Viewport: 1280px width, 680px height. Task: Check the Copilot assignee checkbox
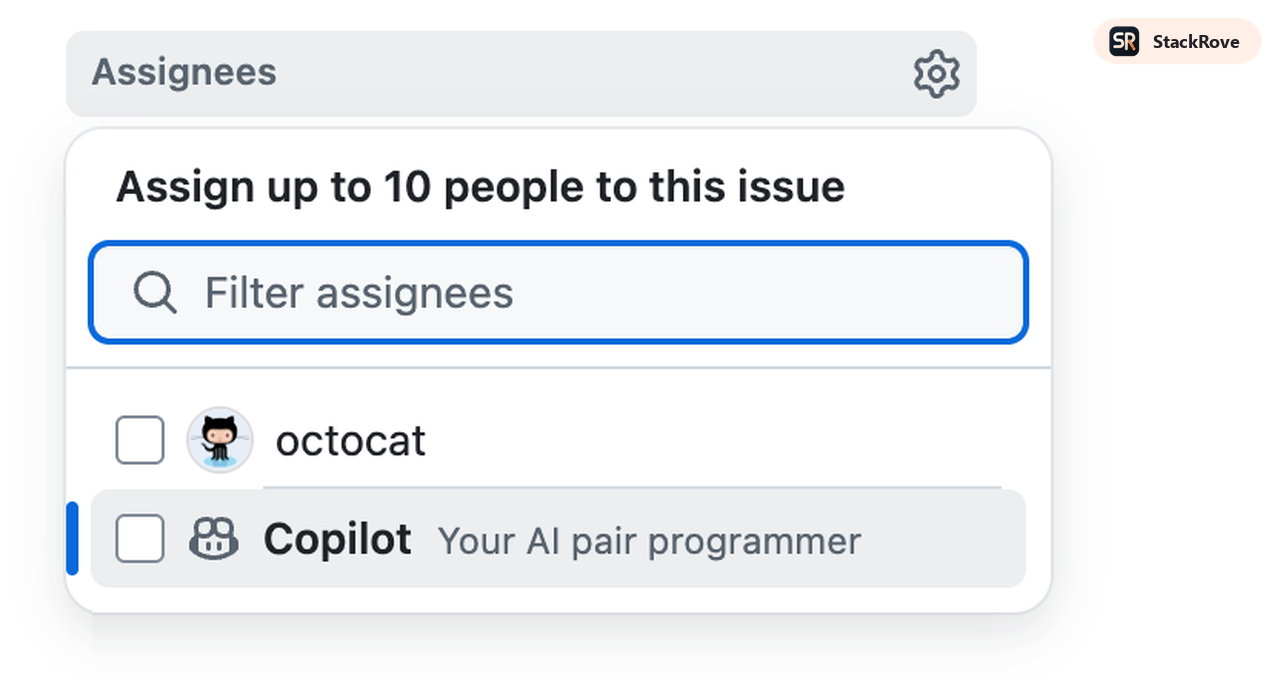[139, 538]
